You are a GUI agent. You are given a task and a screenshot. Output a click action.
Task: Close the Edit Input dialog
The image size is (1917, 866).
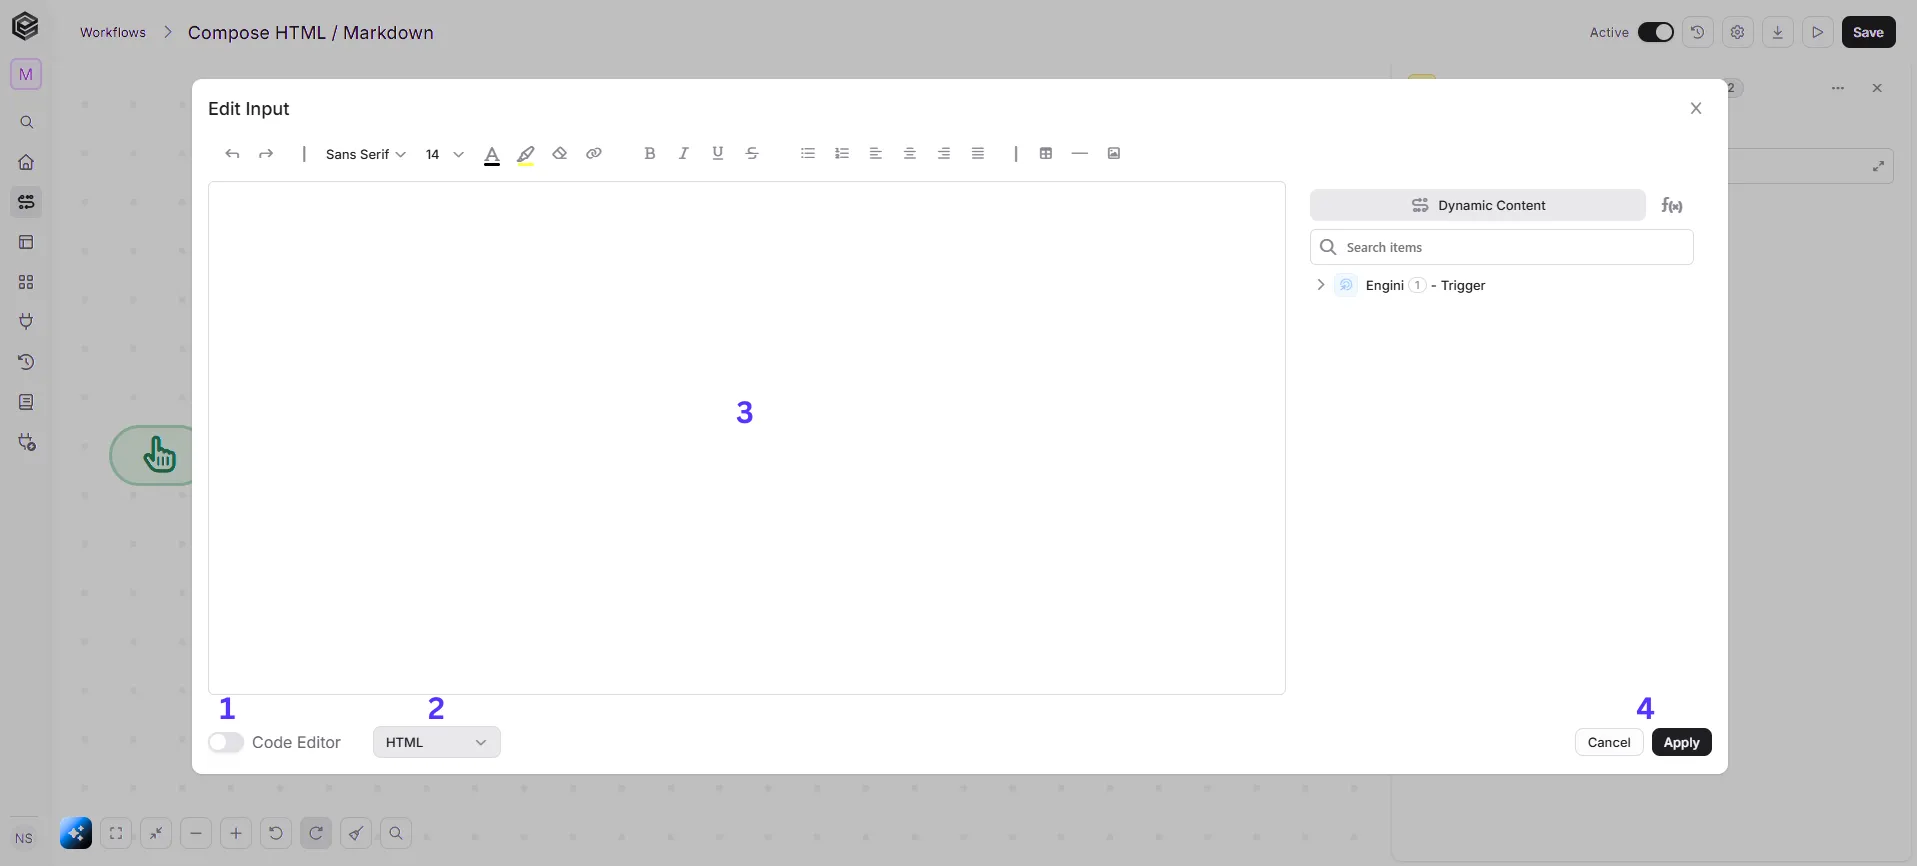click(1696, 108)
